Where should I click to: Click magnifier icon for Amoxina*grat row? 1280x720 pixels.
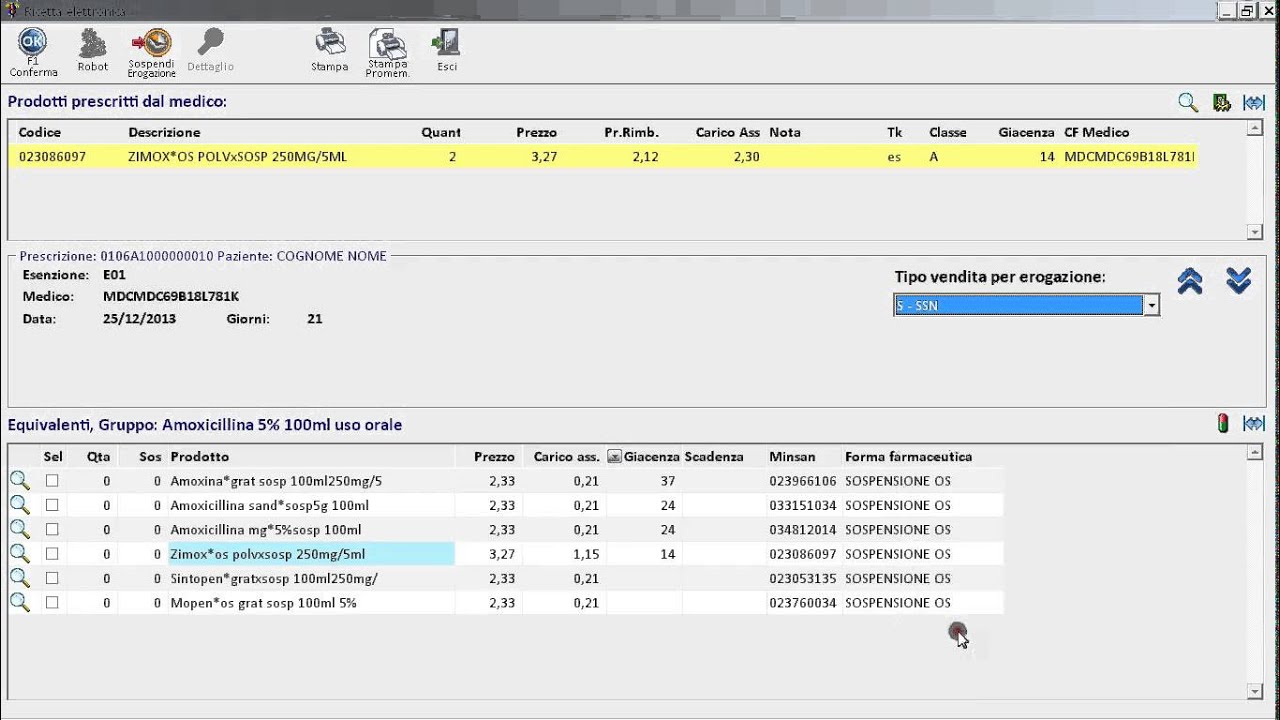coord(19,481)
